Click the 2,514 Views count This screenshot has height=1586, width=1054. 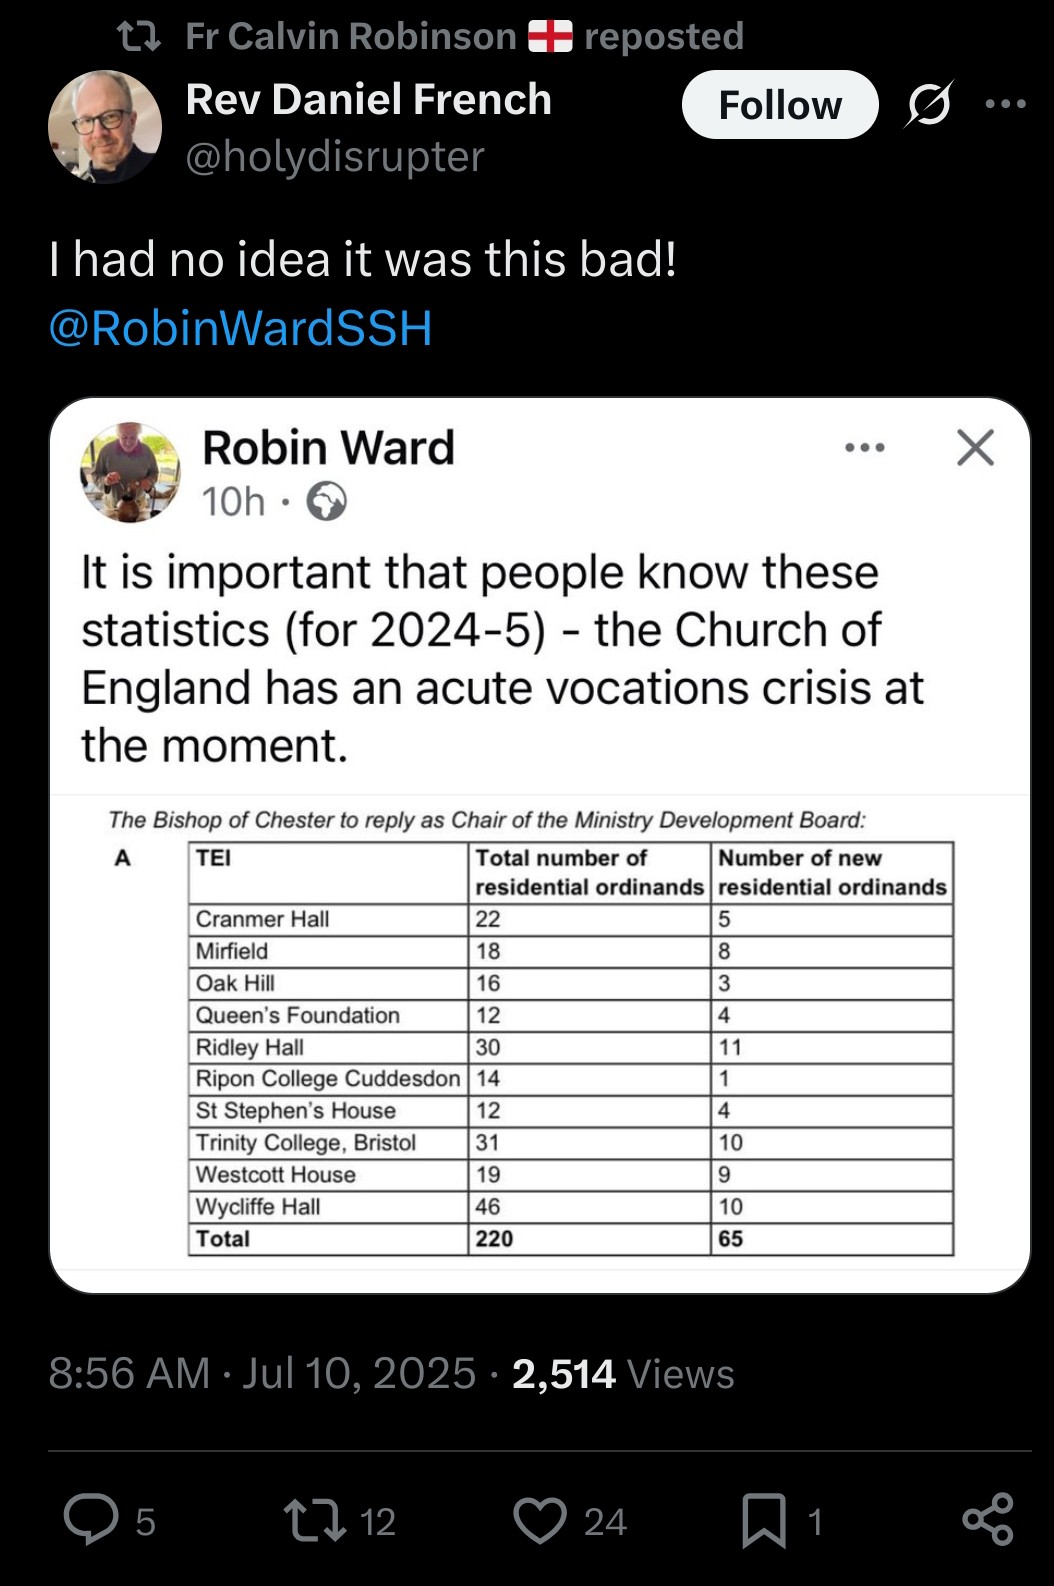pyautogui.click(x=623, y=1373)
